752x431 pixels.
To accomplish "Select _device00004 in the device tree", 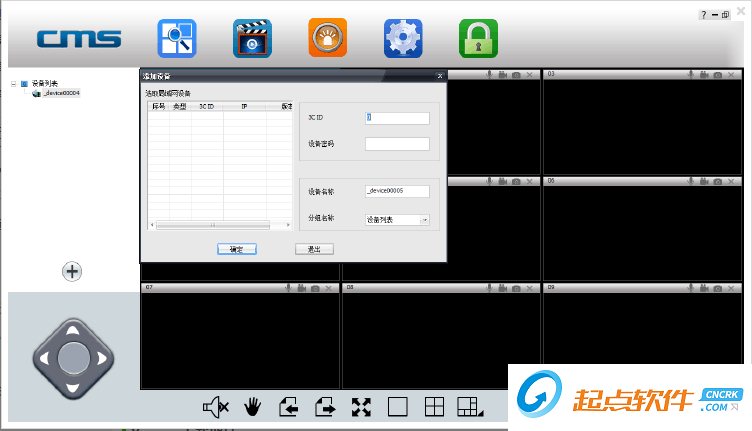I will click(61, 93).
